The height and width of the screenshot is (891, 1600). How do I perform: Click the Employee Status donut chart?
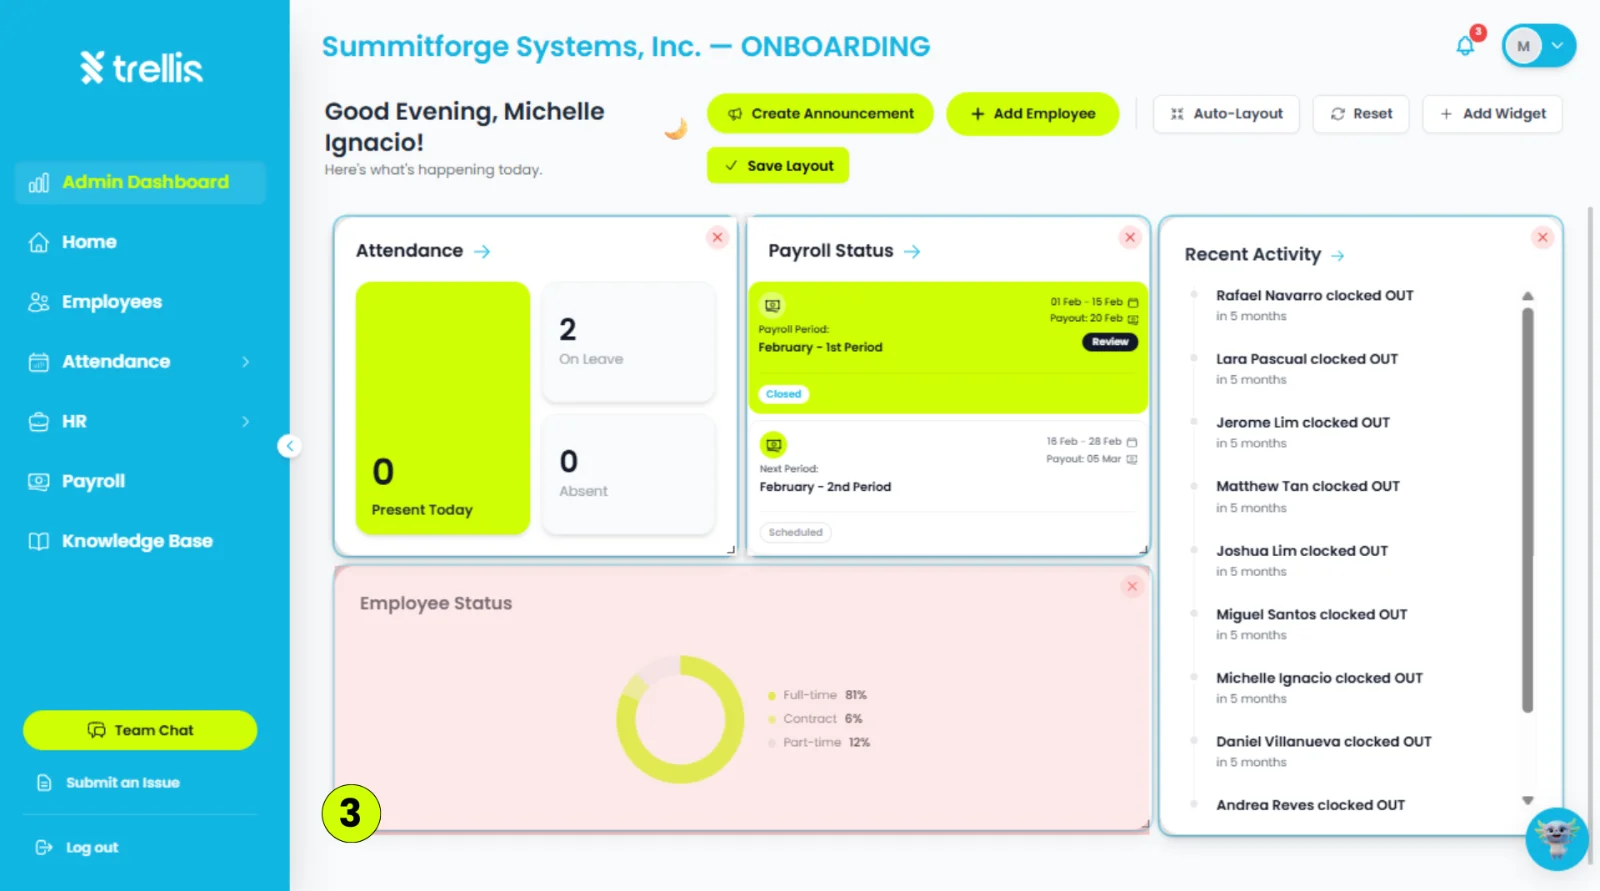pos(680,719)
